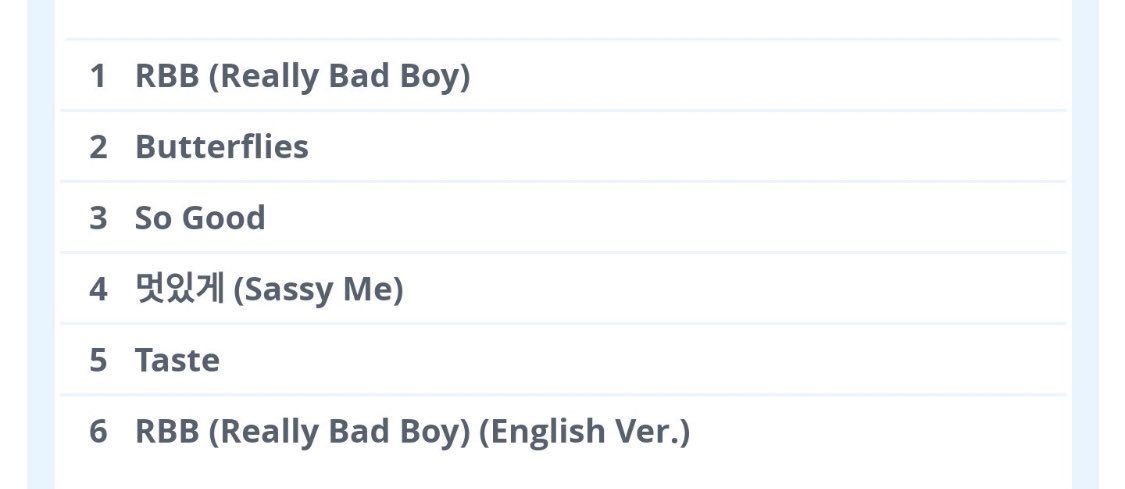The image size is (1125, 489).
Task: Click the Korean text 멋있게
Action: pyautogui.click(x=178, y=289)
